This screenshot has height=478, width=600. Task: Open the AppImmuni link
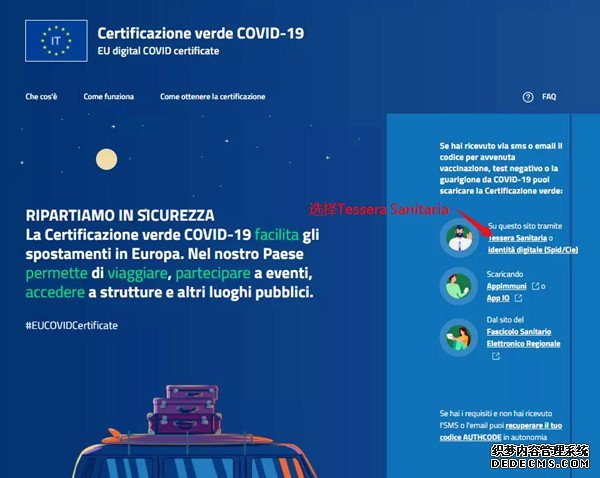click(507, 286)
